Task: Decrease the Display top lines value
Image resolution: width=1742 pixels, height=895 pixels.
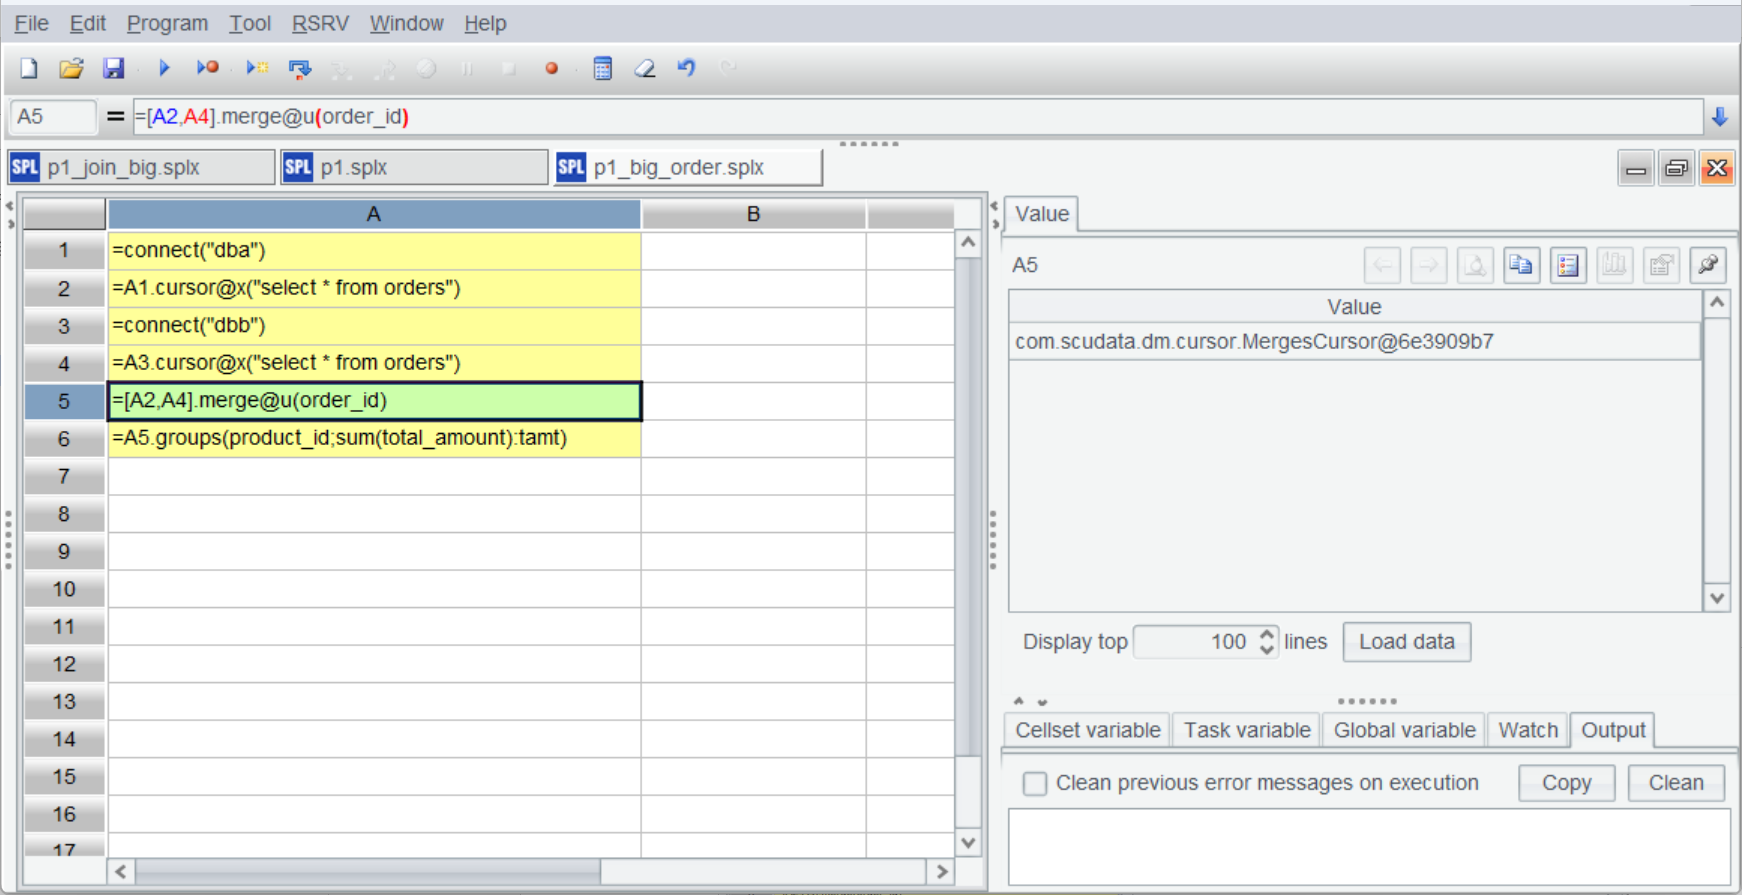Action: tap(1267, 649)
